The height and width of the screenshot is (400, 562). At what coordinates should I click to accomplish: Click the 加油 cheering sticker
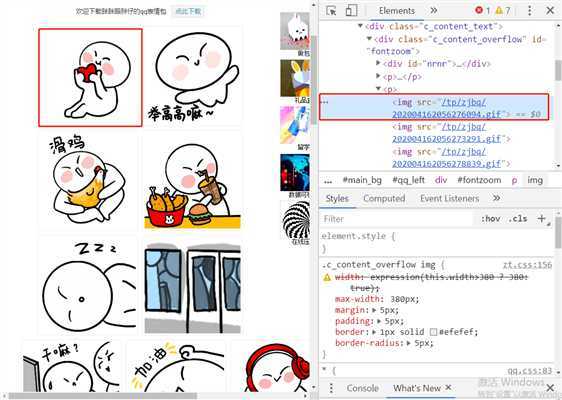tap(176, 366)
